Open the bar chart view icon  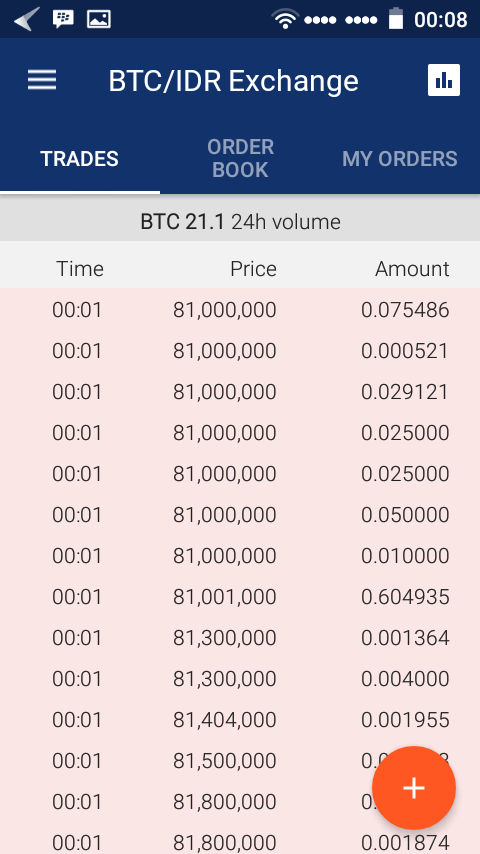444,80
